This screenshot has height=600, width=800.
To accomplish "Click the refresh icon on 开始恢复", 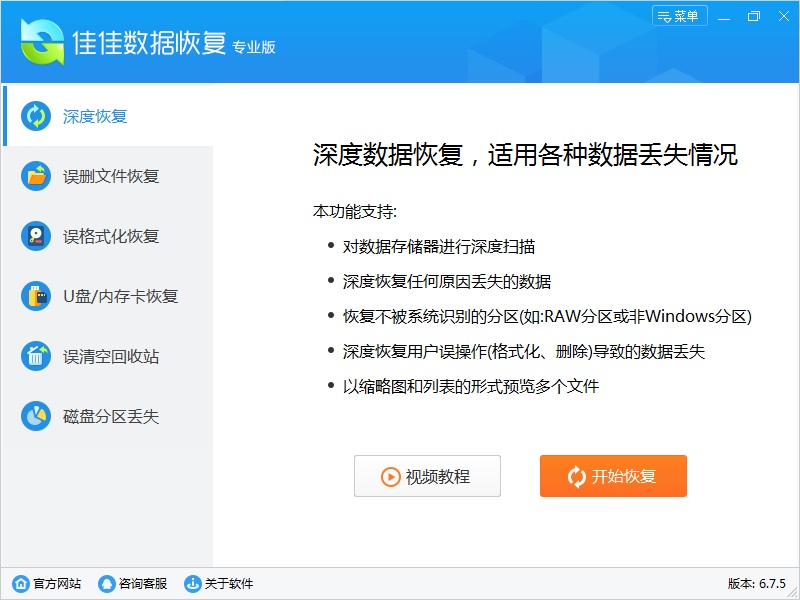I will point(577,477).
